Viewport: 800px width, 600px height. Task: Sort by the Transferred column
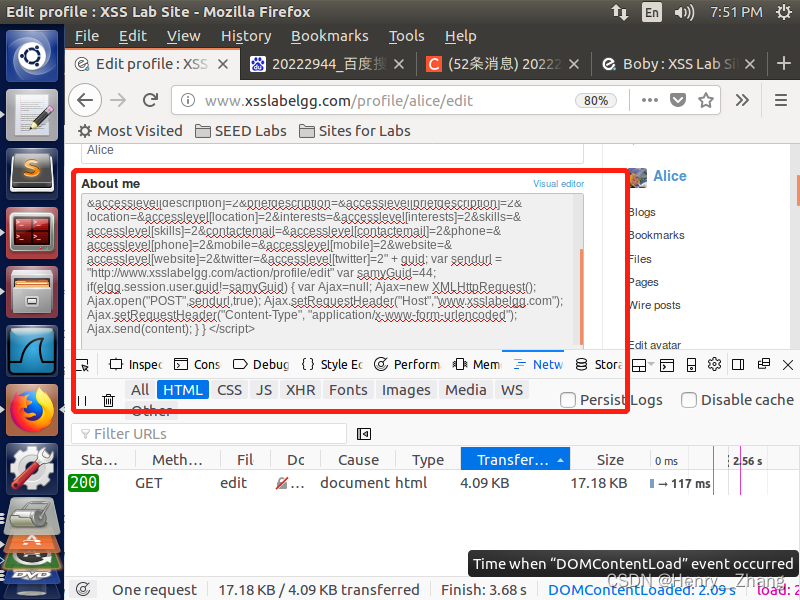pos(515,460)
